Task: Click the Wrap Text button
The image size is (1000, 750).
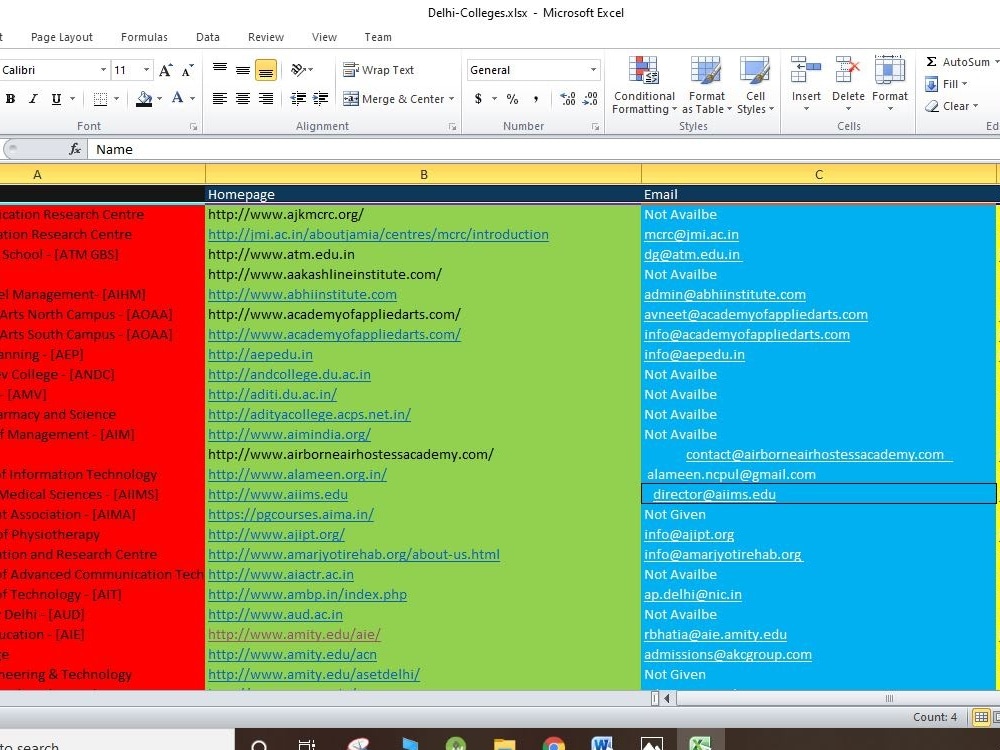Action: tap(378, 70)
